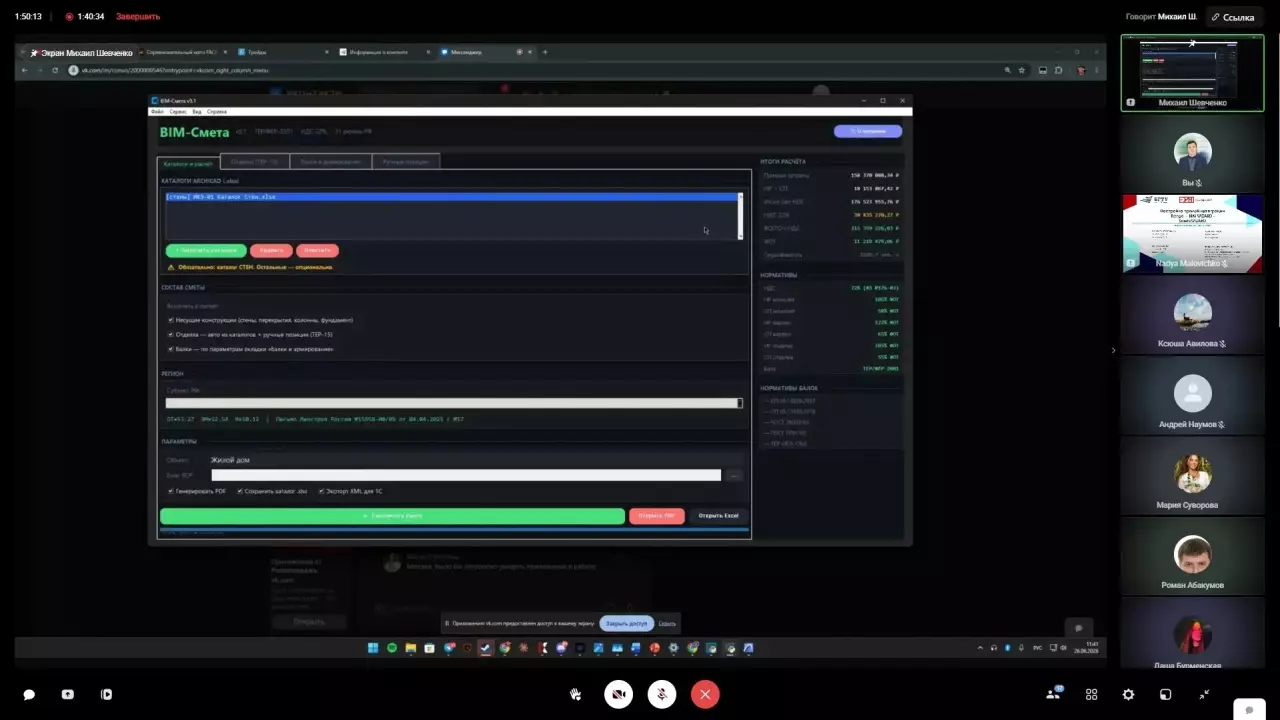The width and height of the screenshot is (1280, 720).
Task: Open Роман Абакумов participant tile
Action: tap(1192, 554)
